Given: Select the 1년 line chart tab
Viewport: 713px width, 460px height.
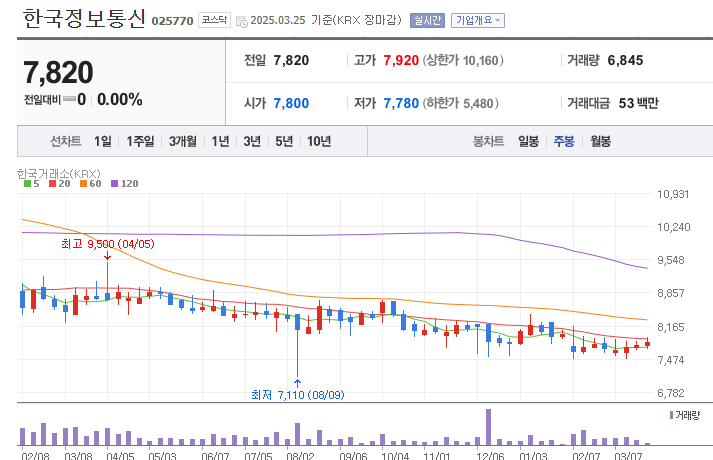Looking at the screenshot, I should coord(220,141).
